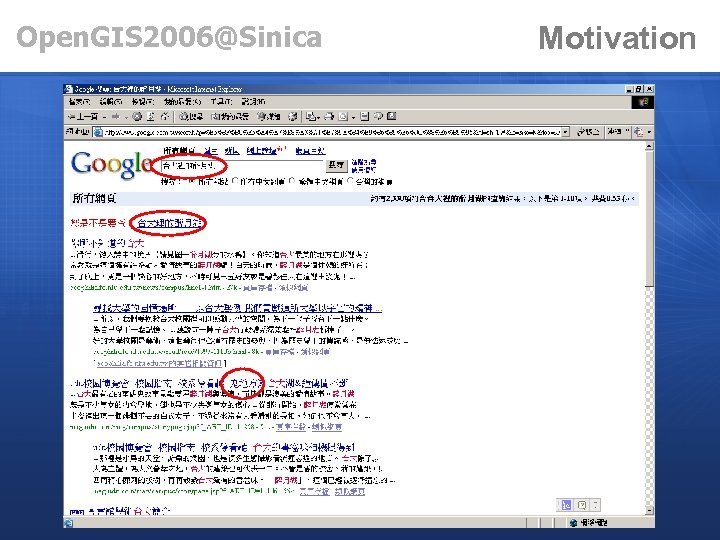Click the "Did you mean" suggestion link

169,224
